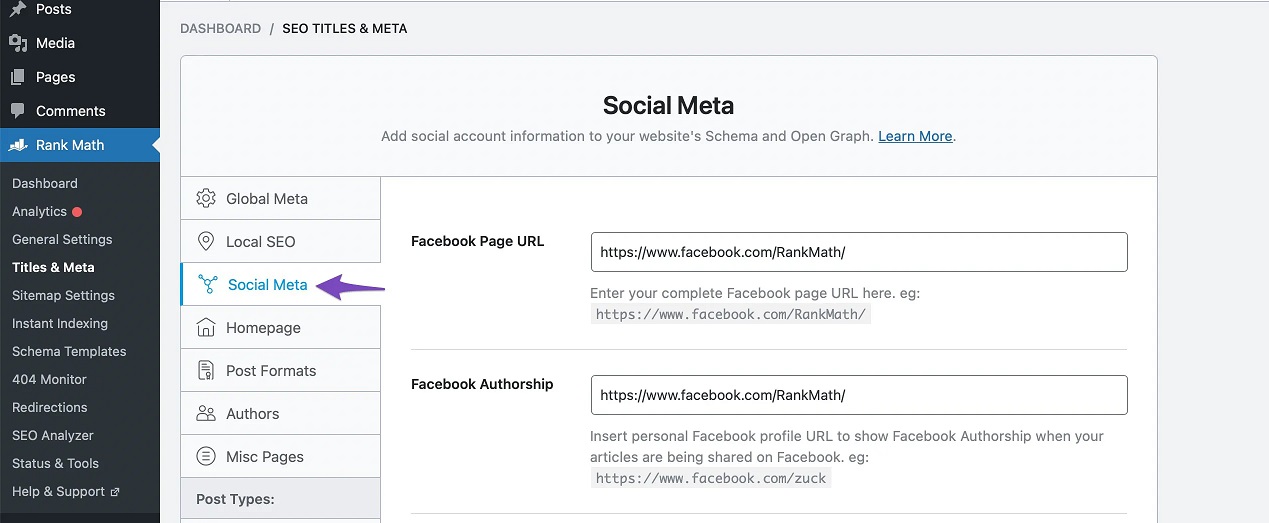The height and width of the screenshot is (523, 1269).
Task: Click the Facebook Page URL input field
Action: click(x=859, y=252)
